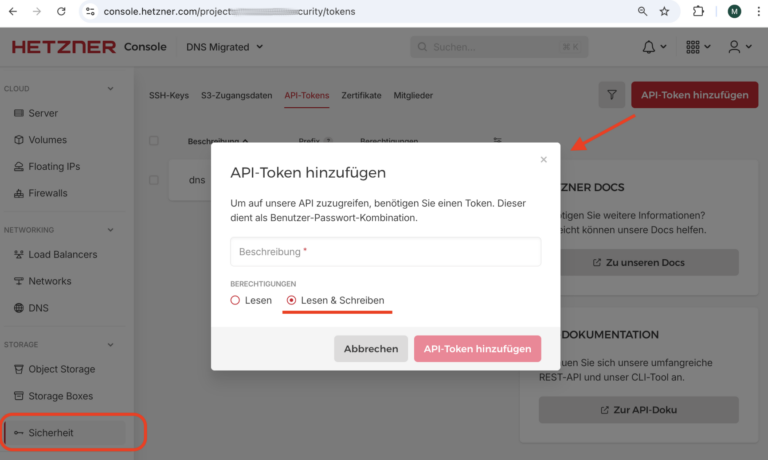Image resolution: width=768 pixels, height=460 pixels.
Task: Collapse the CLOUD sidebar section
Action: (110, 89)
